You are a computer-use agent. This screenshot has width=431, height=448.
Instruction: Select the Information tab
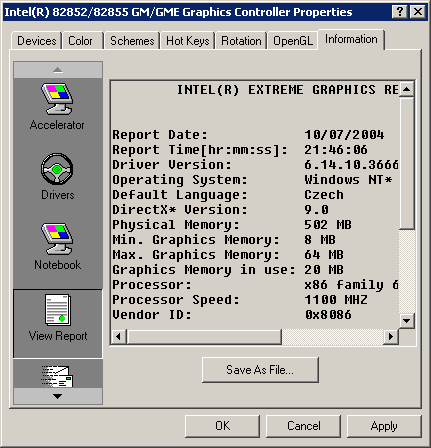(351, 39)
